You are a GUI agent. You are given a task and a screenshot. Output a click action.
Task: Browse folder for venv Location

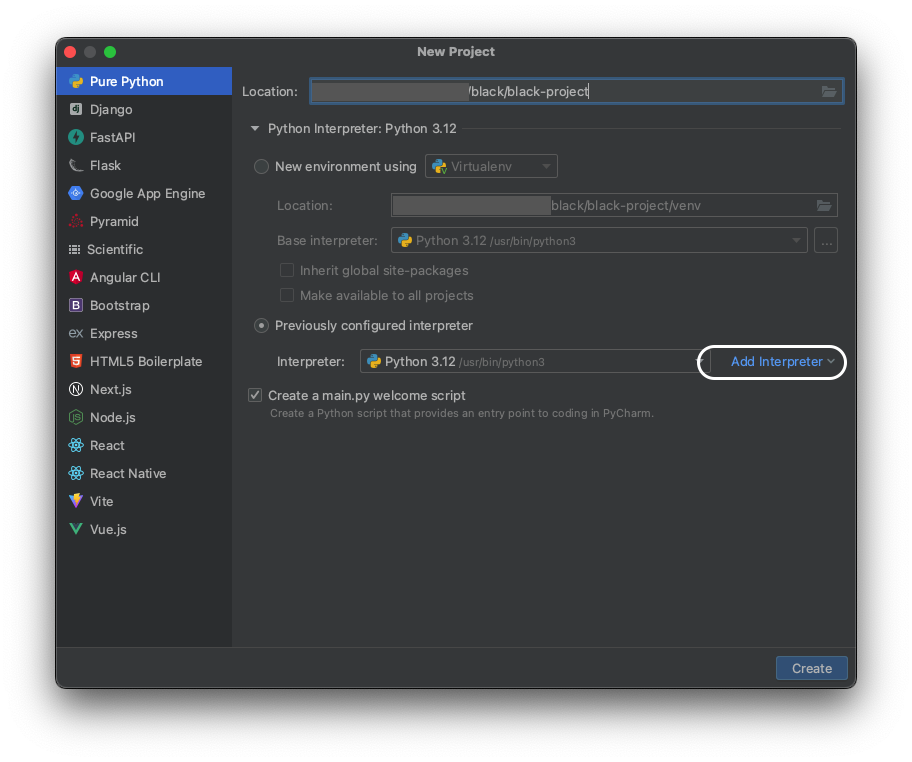click(824, 205)
